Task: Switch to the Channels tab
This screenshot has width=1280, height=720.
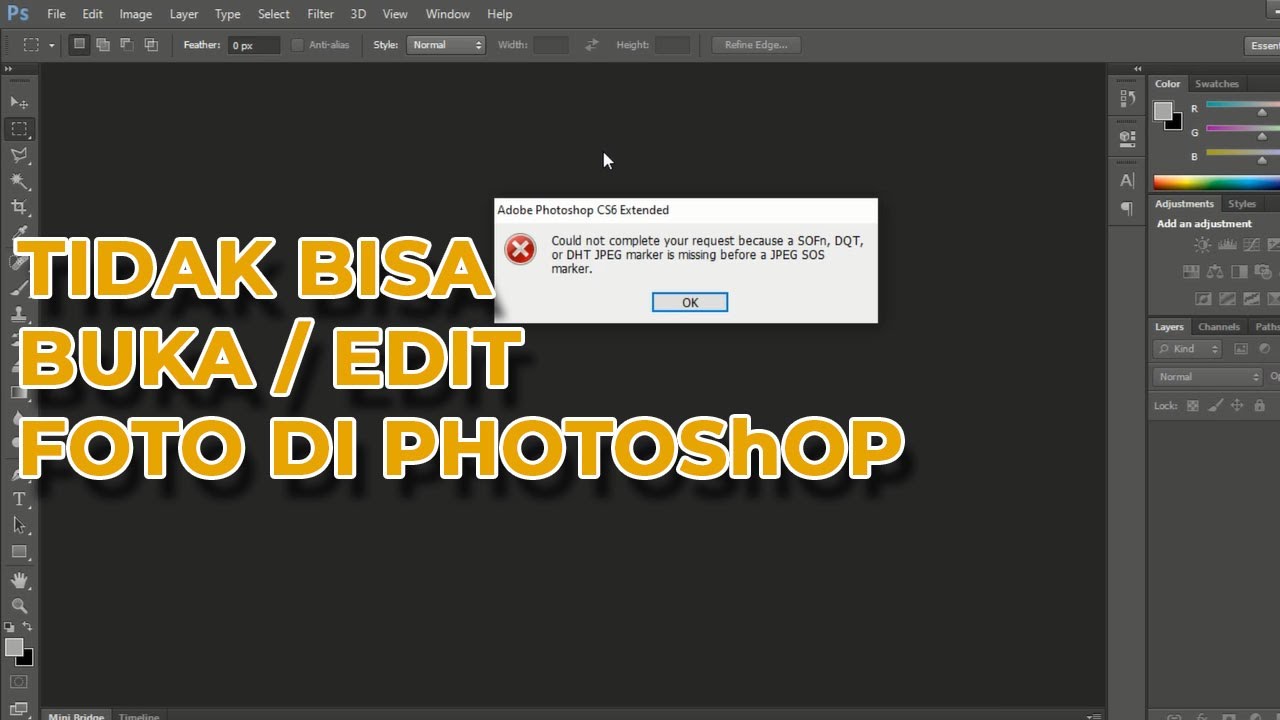Action: [x=1219, y=327]
